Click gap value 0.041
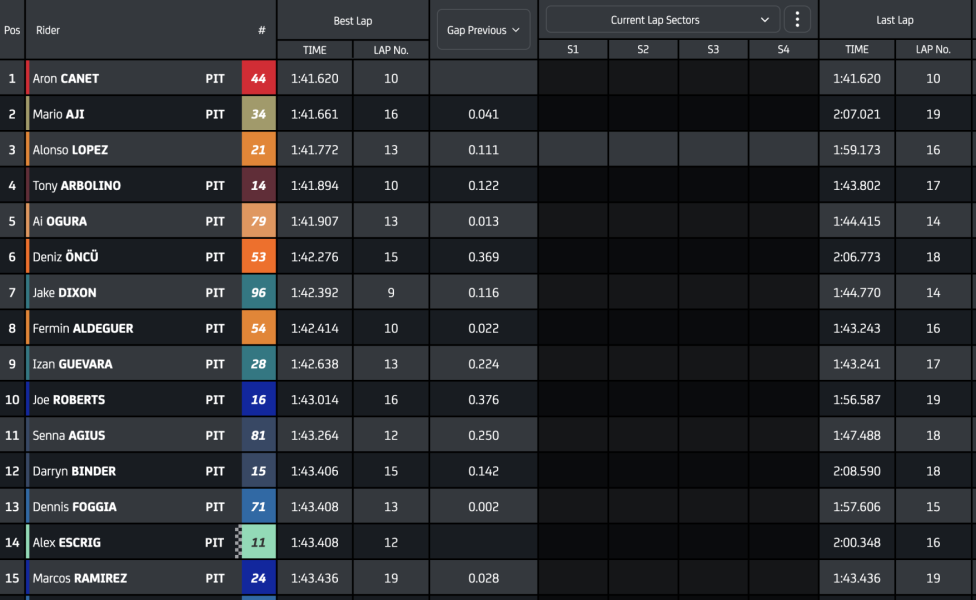Image resolution: width=976 pixels, height=600 pixels. 483,114
